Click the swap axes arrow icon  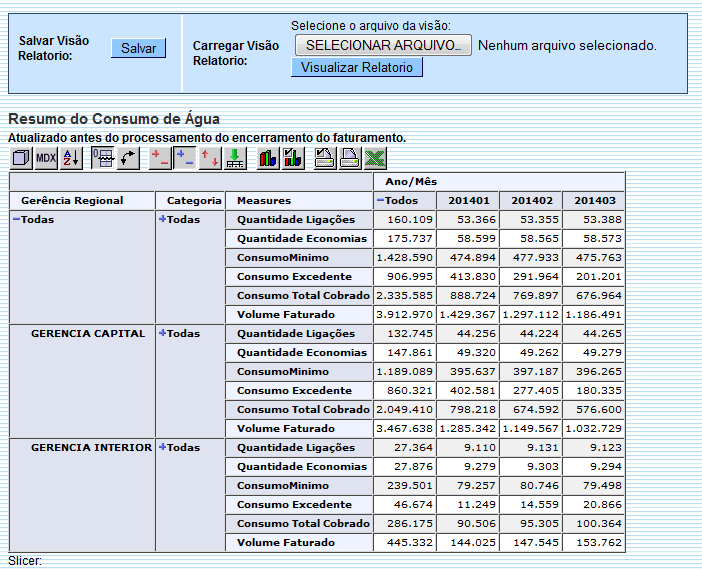128,158
